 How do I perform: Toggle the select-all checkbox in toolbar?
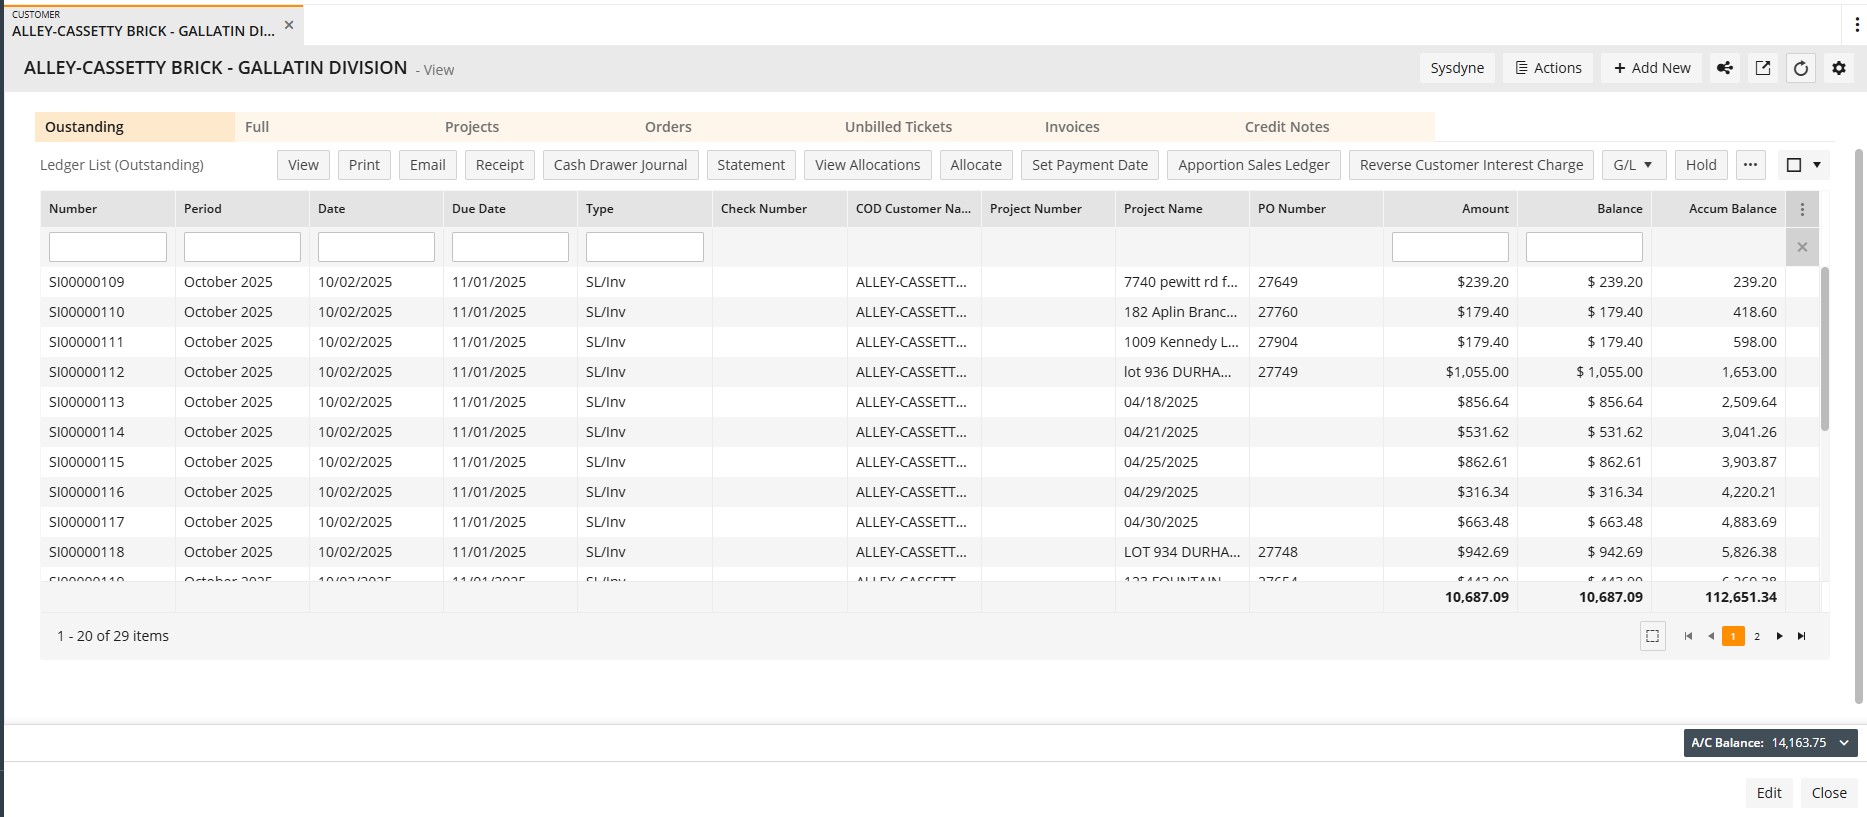pos(1794,165)
